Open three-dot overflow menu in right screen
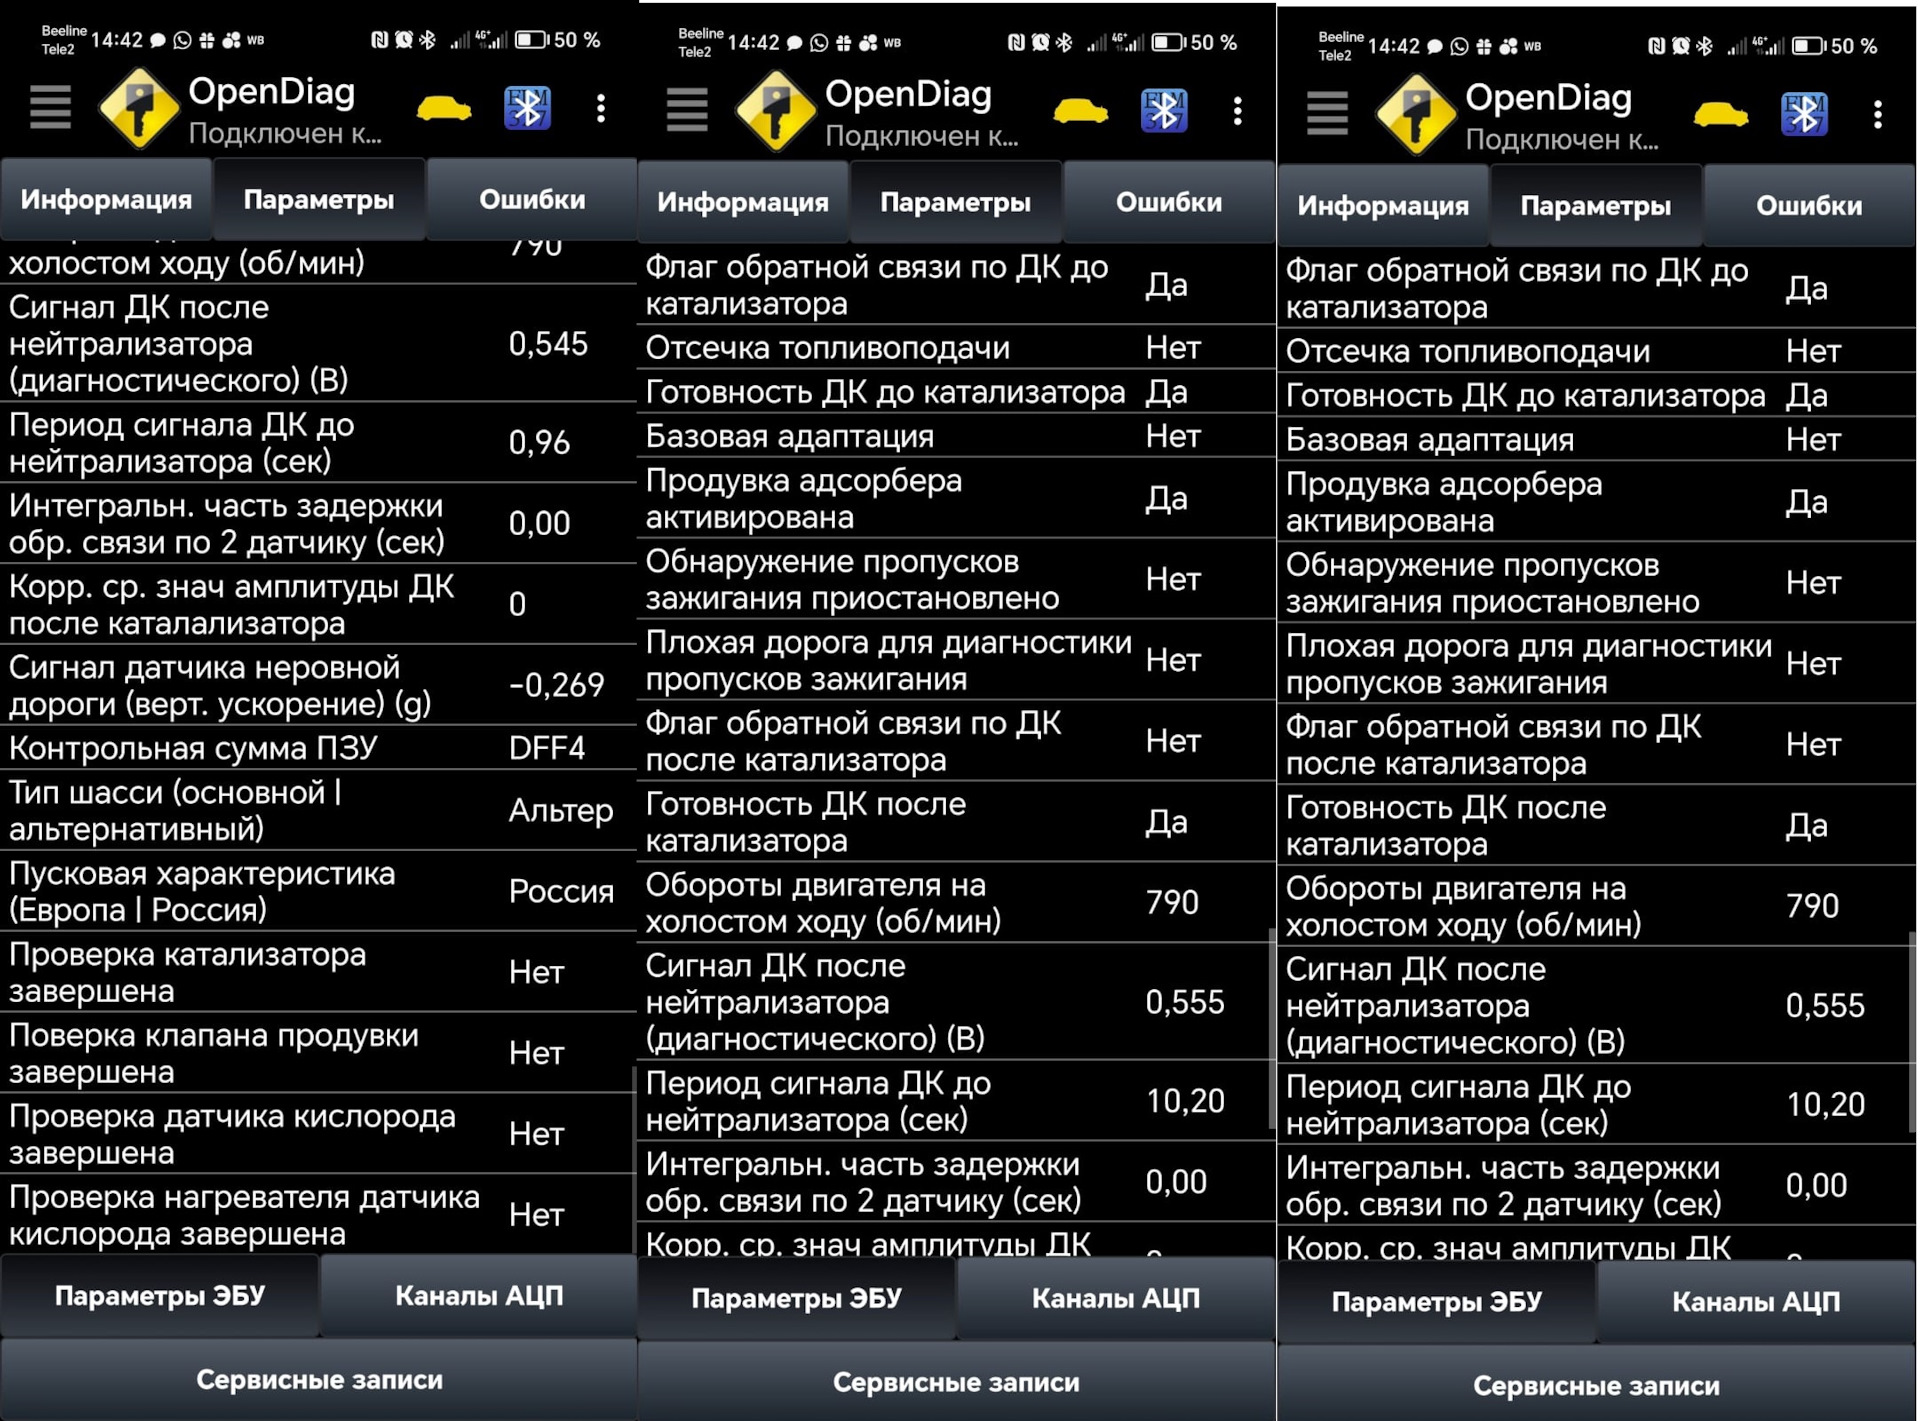 tap(1878, 115)
